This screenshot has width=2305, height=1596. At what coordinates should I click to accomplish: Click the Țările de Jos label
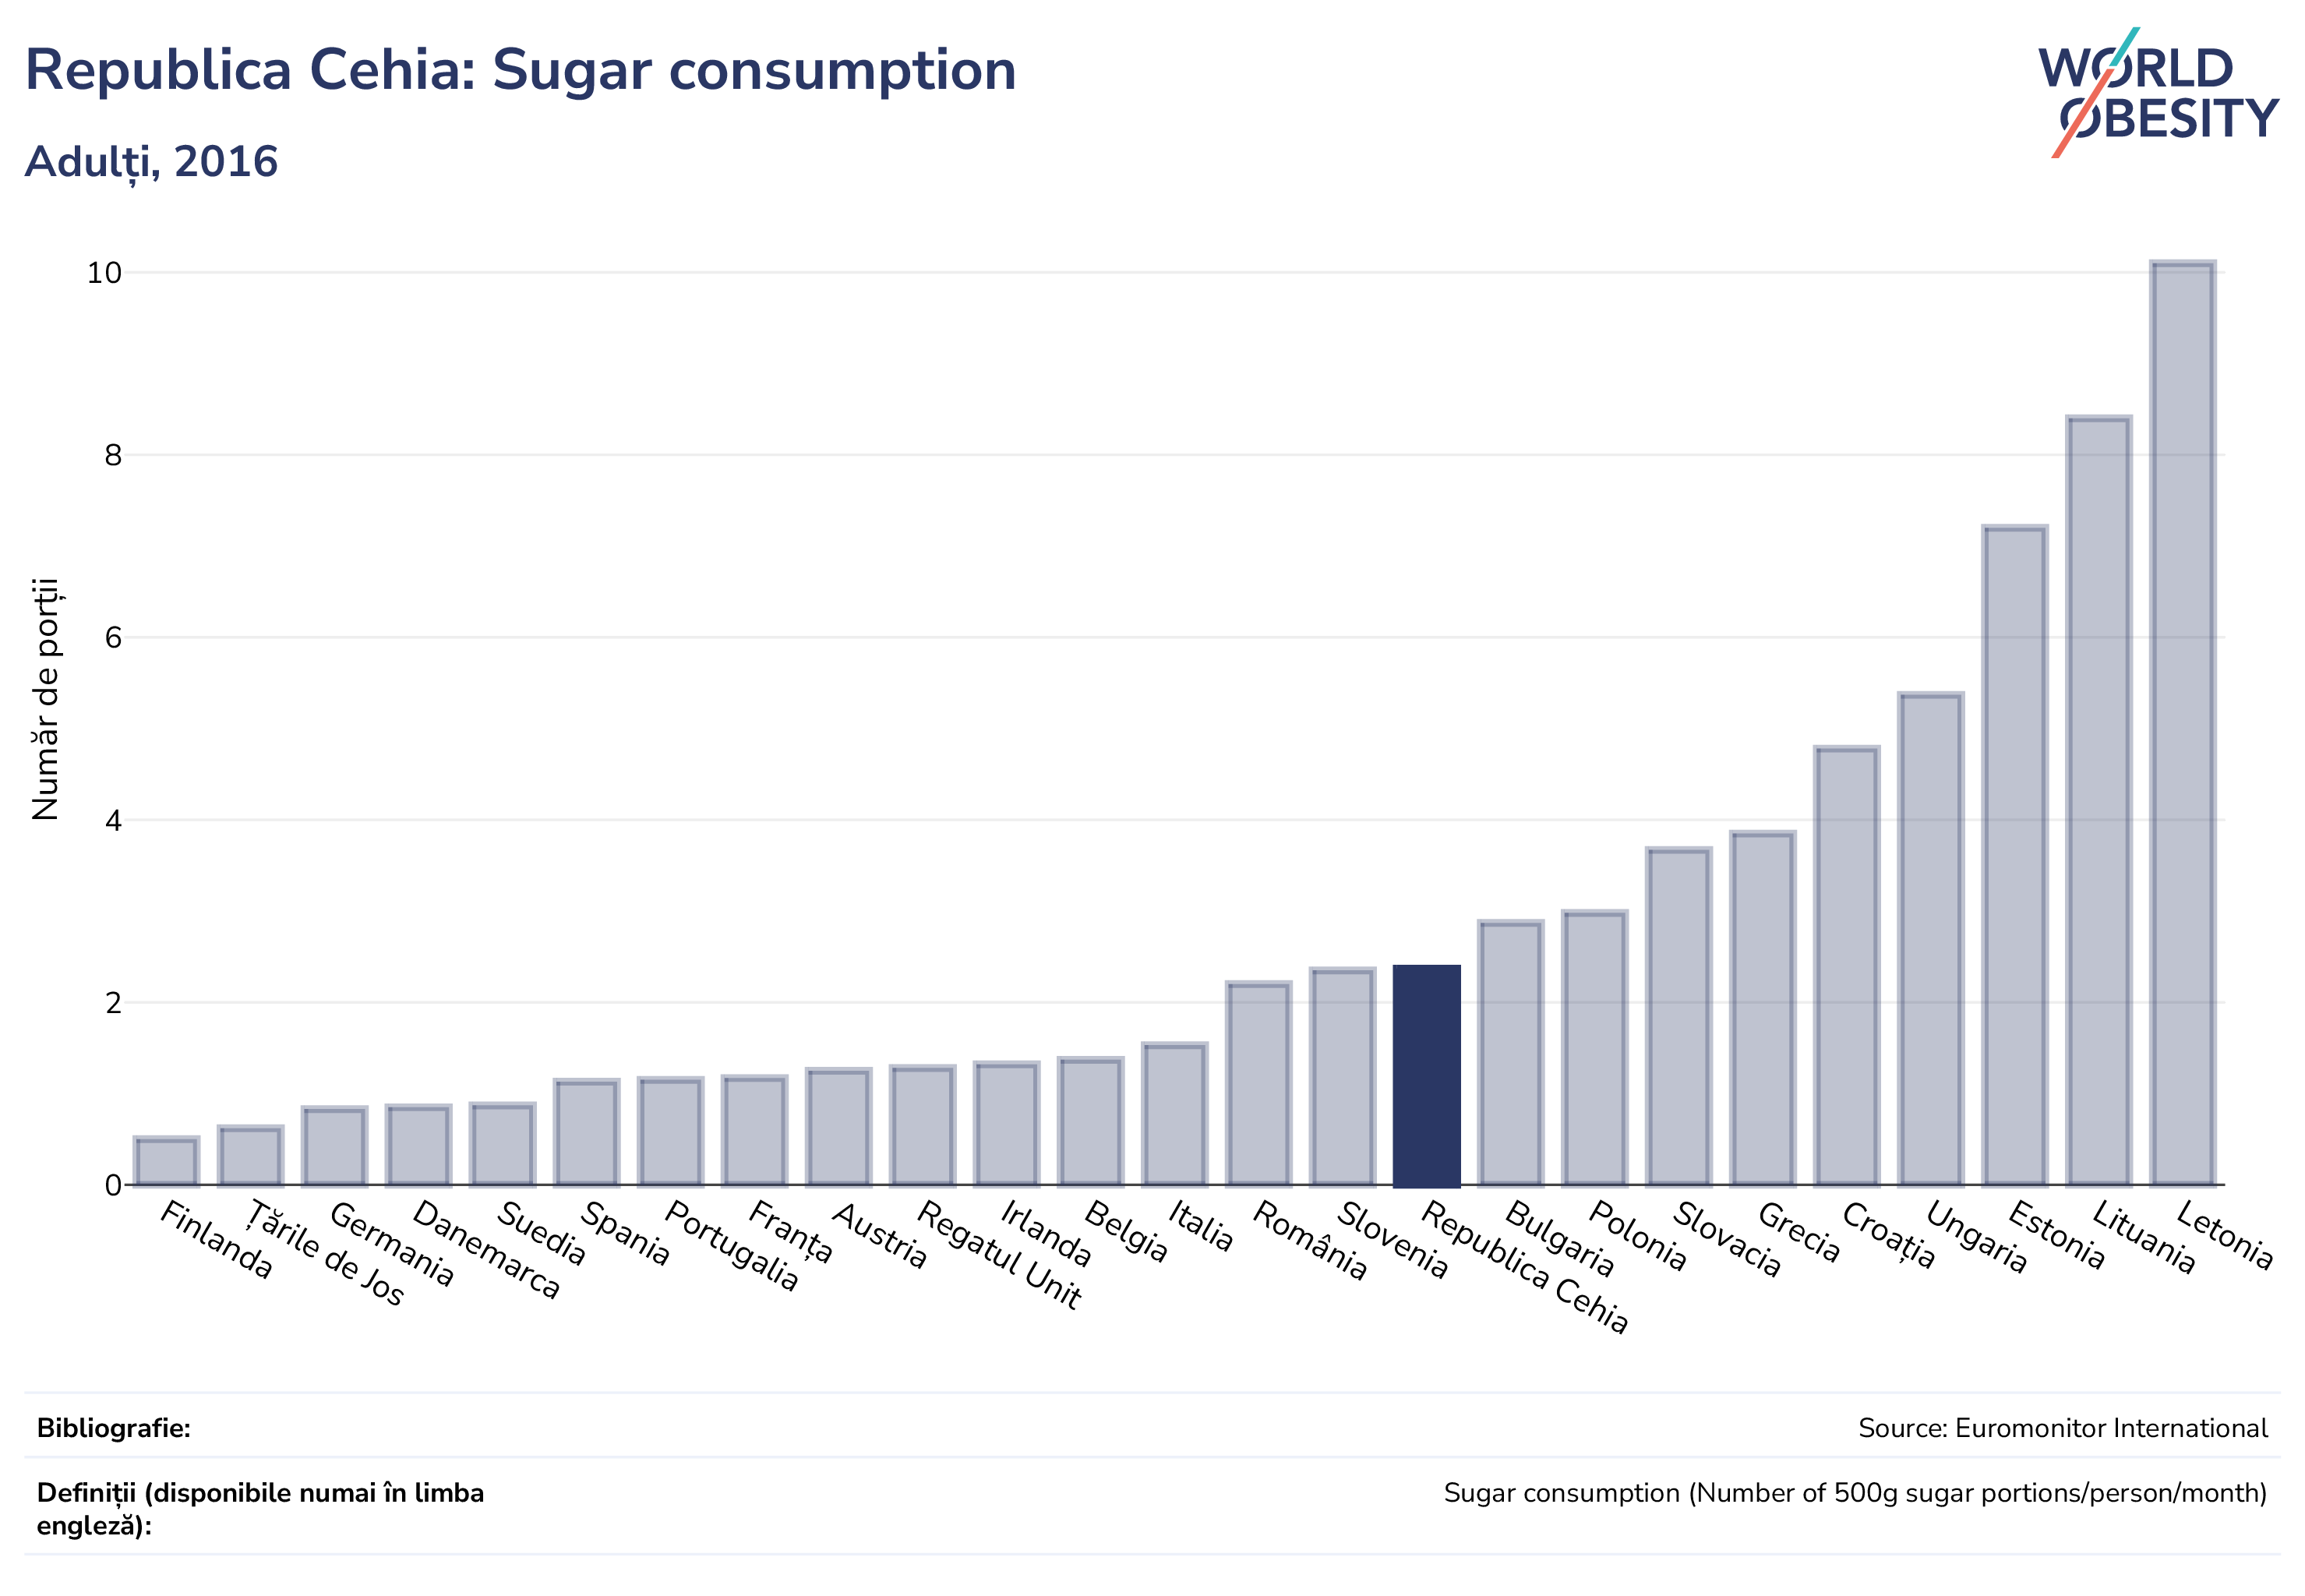coord(325,1254)
